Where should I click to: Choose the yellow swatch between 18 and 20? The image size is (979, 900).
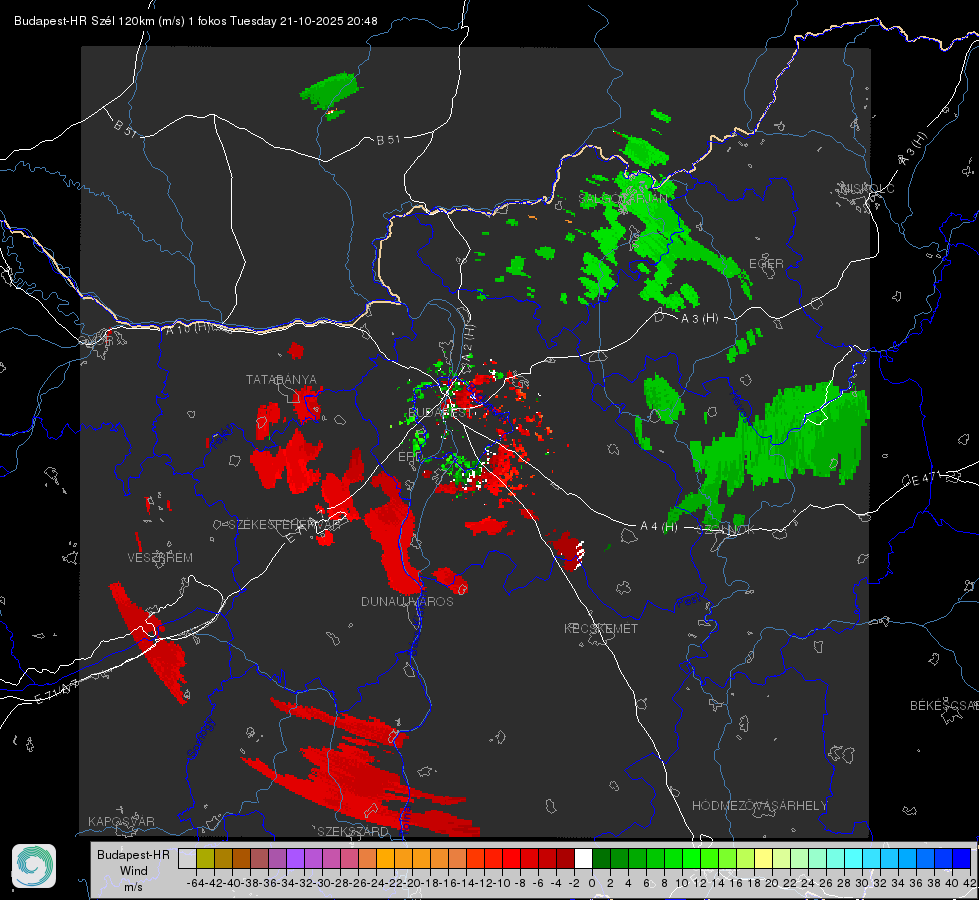coord(763,858)
